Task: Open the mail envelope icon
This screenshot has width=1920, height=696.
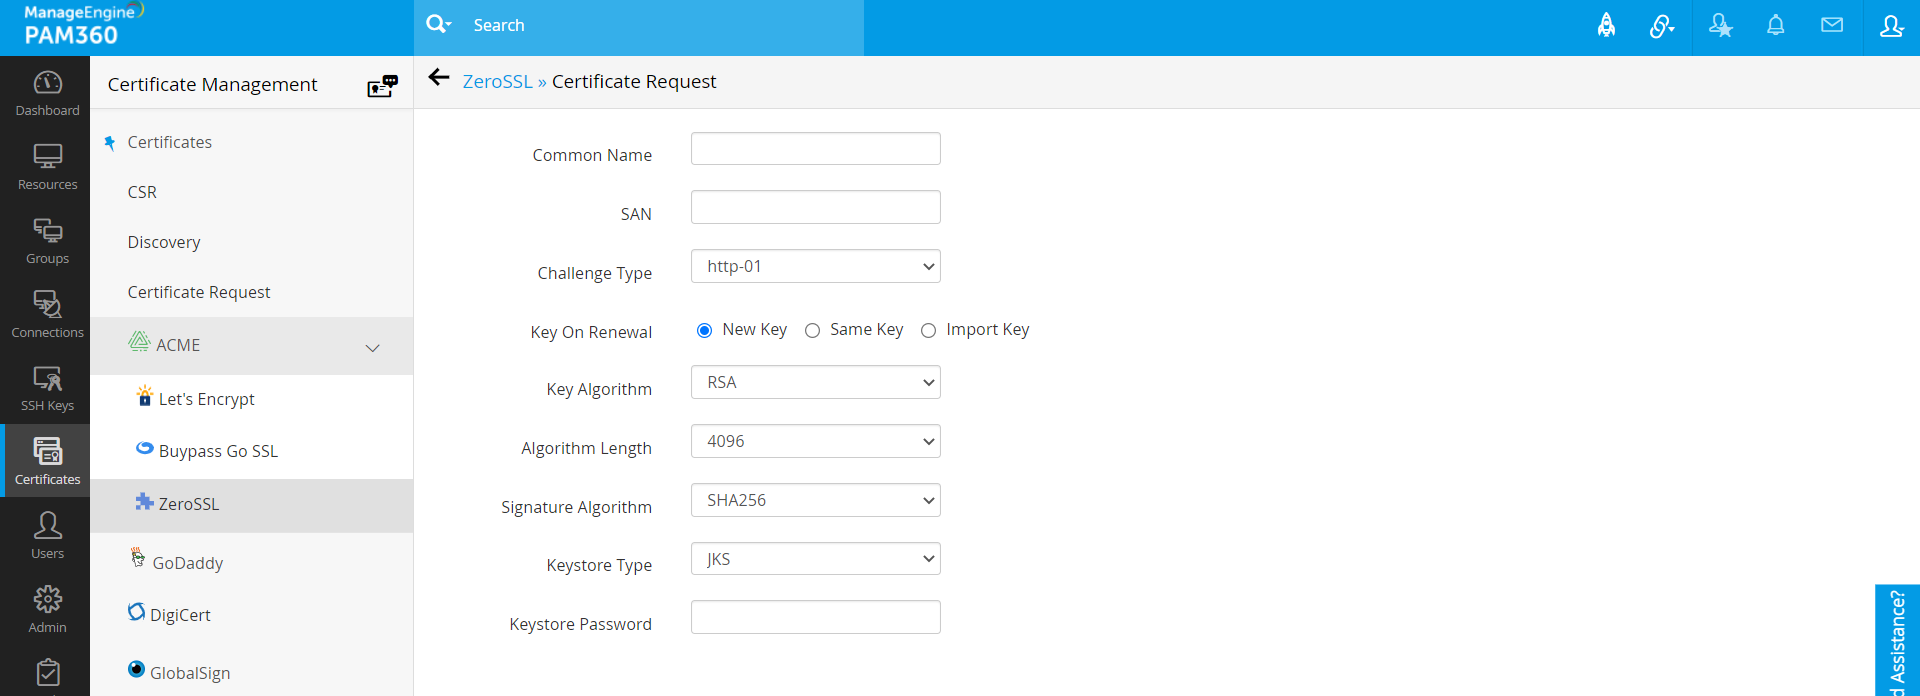Action: (1831, 26)
